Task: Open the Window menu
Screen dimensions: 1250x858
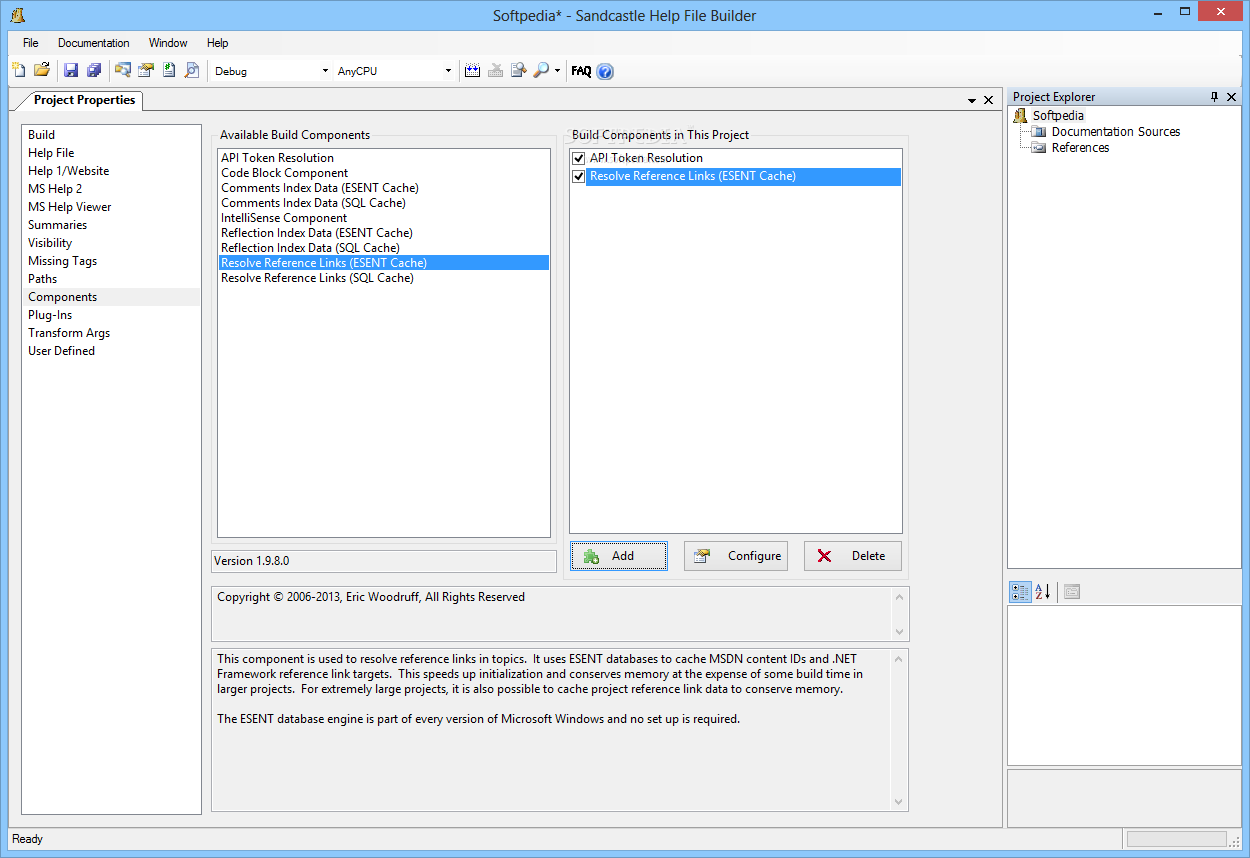Action: [168, 43]
